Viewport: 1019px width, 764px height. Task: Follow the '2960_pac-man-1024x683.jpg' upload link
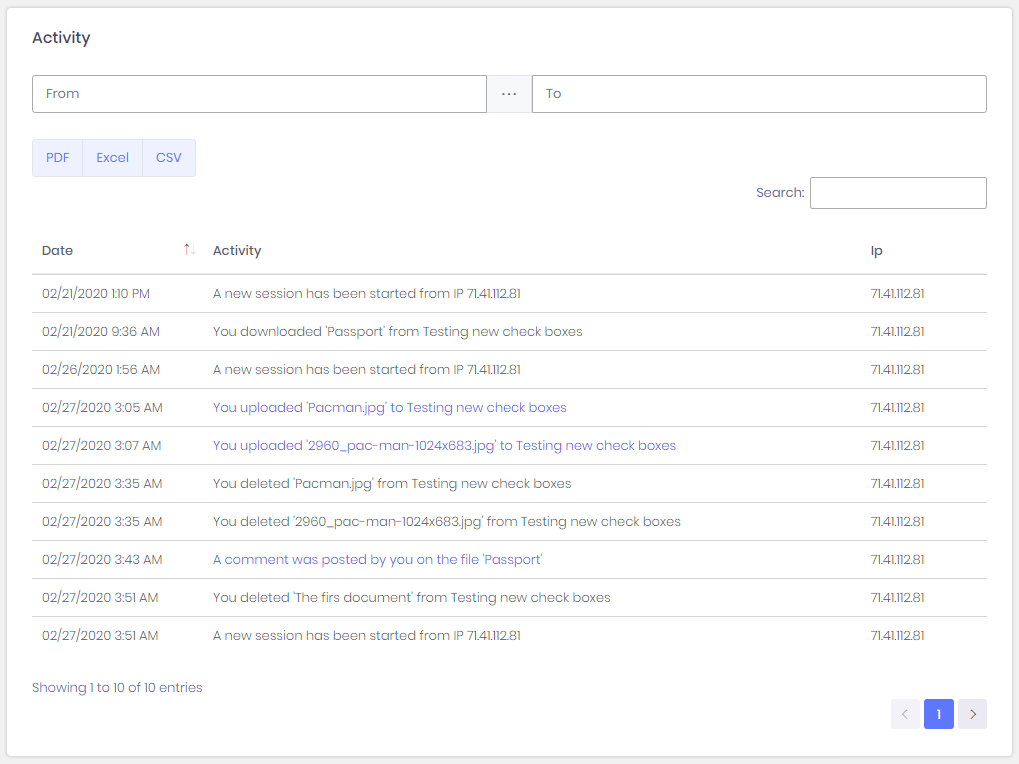tap(444, 445)
